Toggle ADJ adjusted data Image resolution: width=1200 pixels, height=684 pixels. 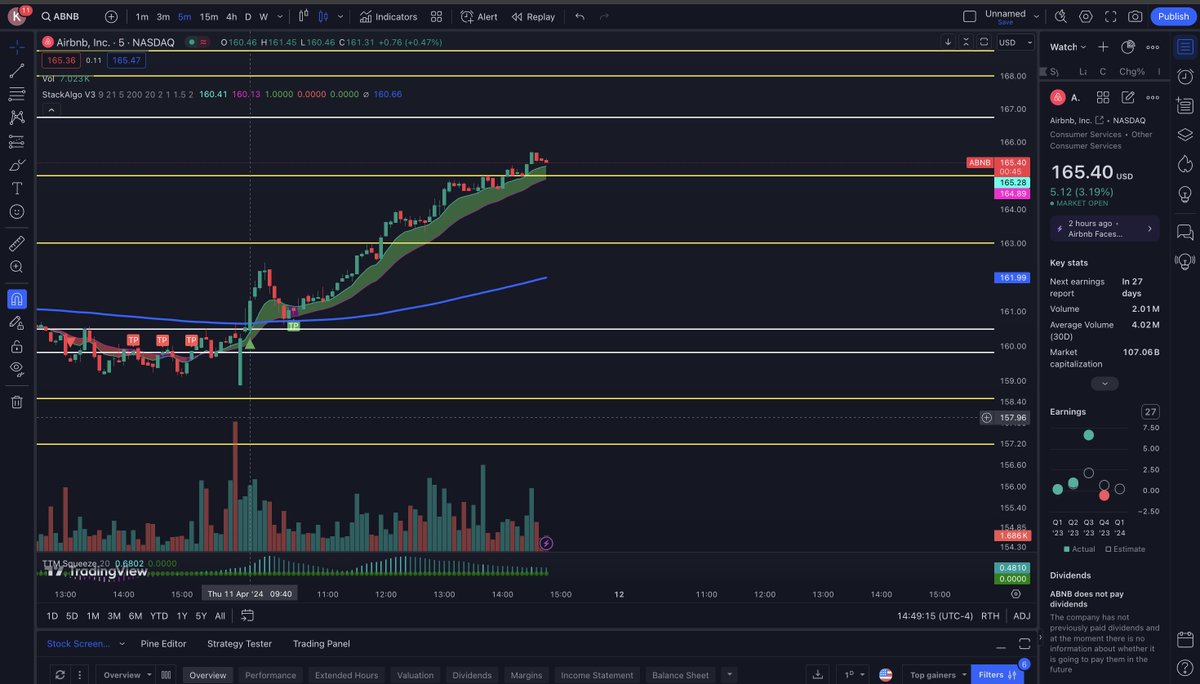[x=1022, y=616]
